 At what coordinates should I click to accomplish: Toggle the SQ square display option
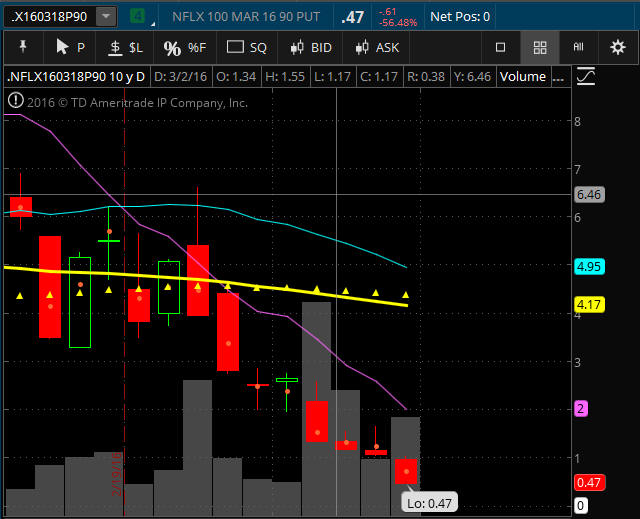[x=246, y=47]
